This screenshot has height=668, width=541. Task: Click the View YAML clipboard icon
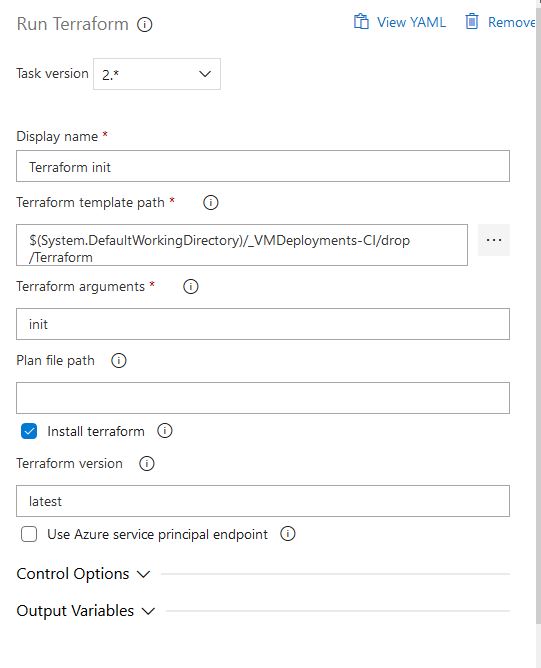(361, 21)
